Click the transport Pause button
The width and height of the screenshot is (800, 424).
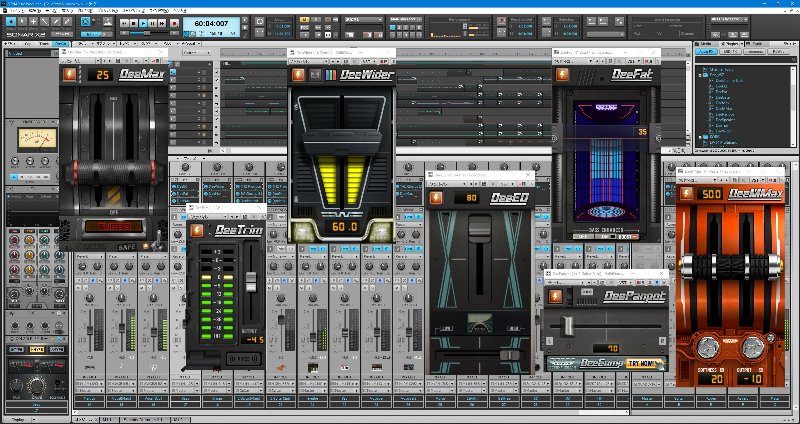point(153,23)
